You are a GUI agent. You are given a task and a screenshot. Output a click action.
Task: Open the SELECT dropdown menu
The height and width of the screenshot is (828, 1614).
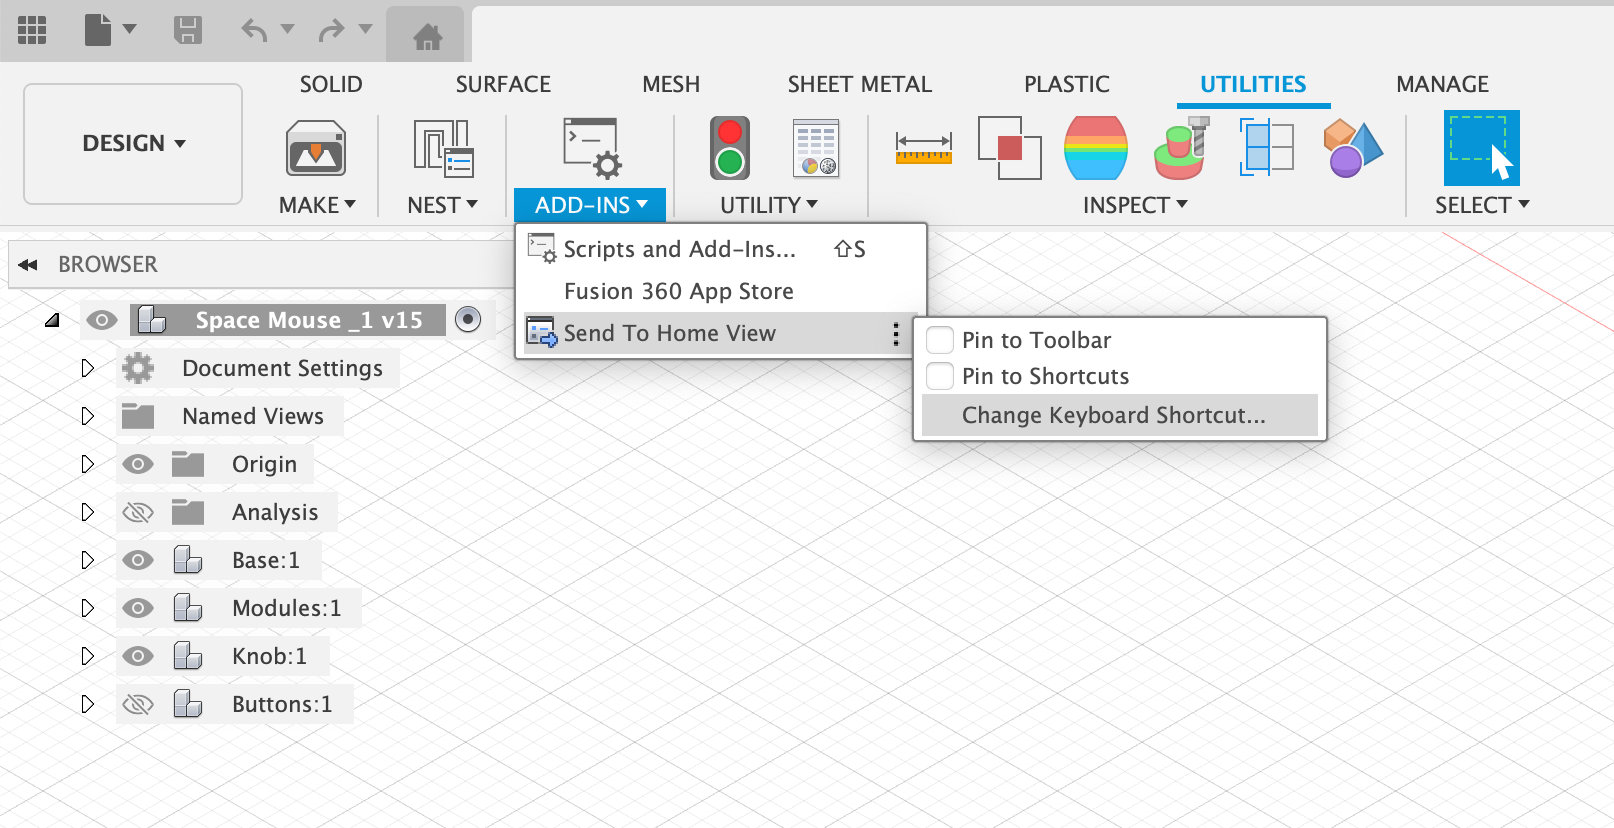tap(1482, 205)
